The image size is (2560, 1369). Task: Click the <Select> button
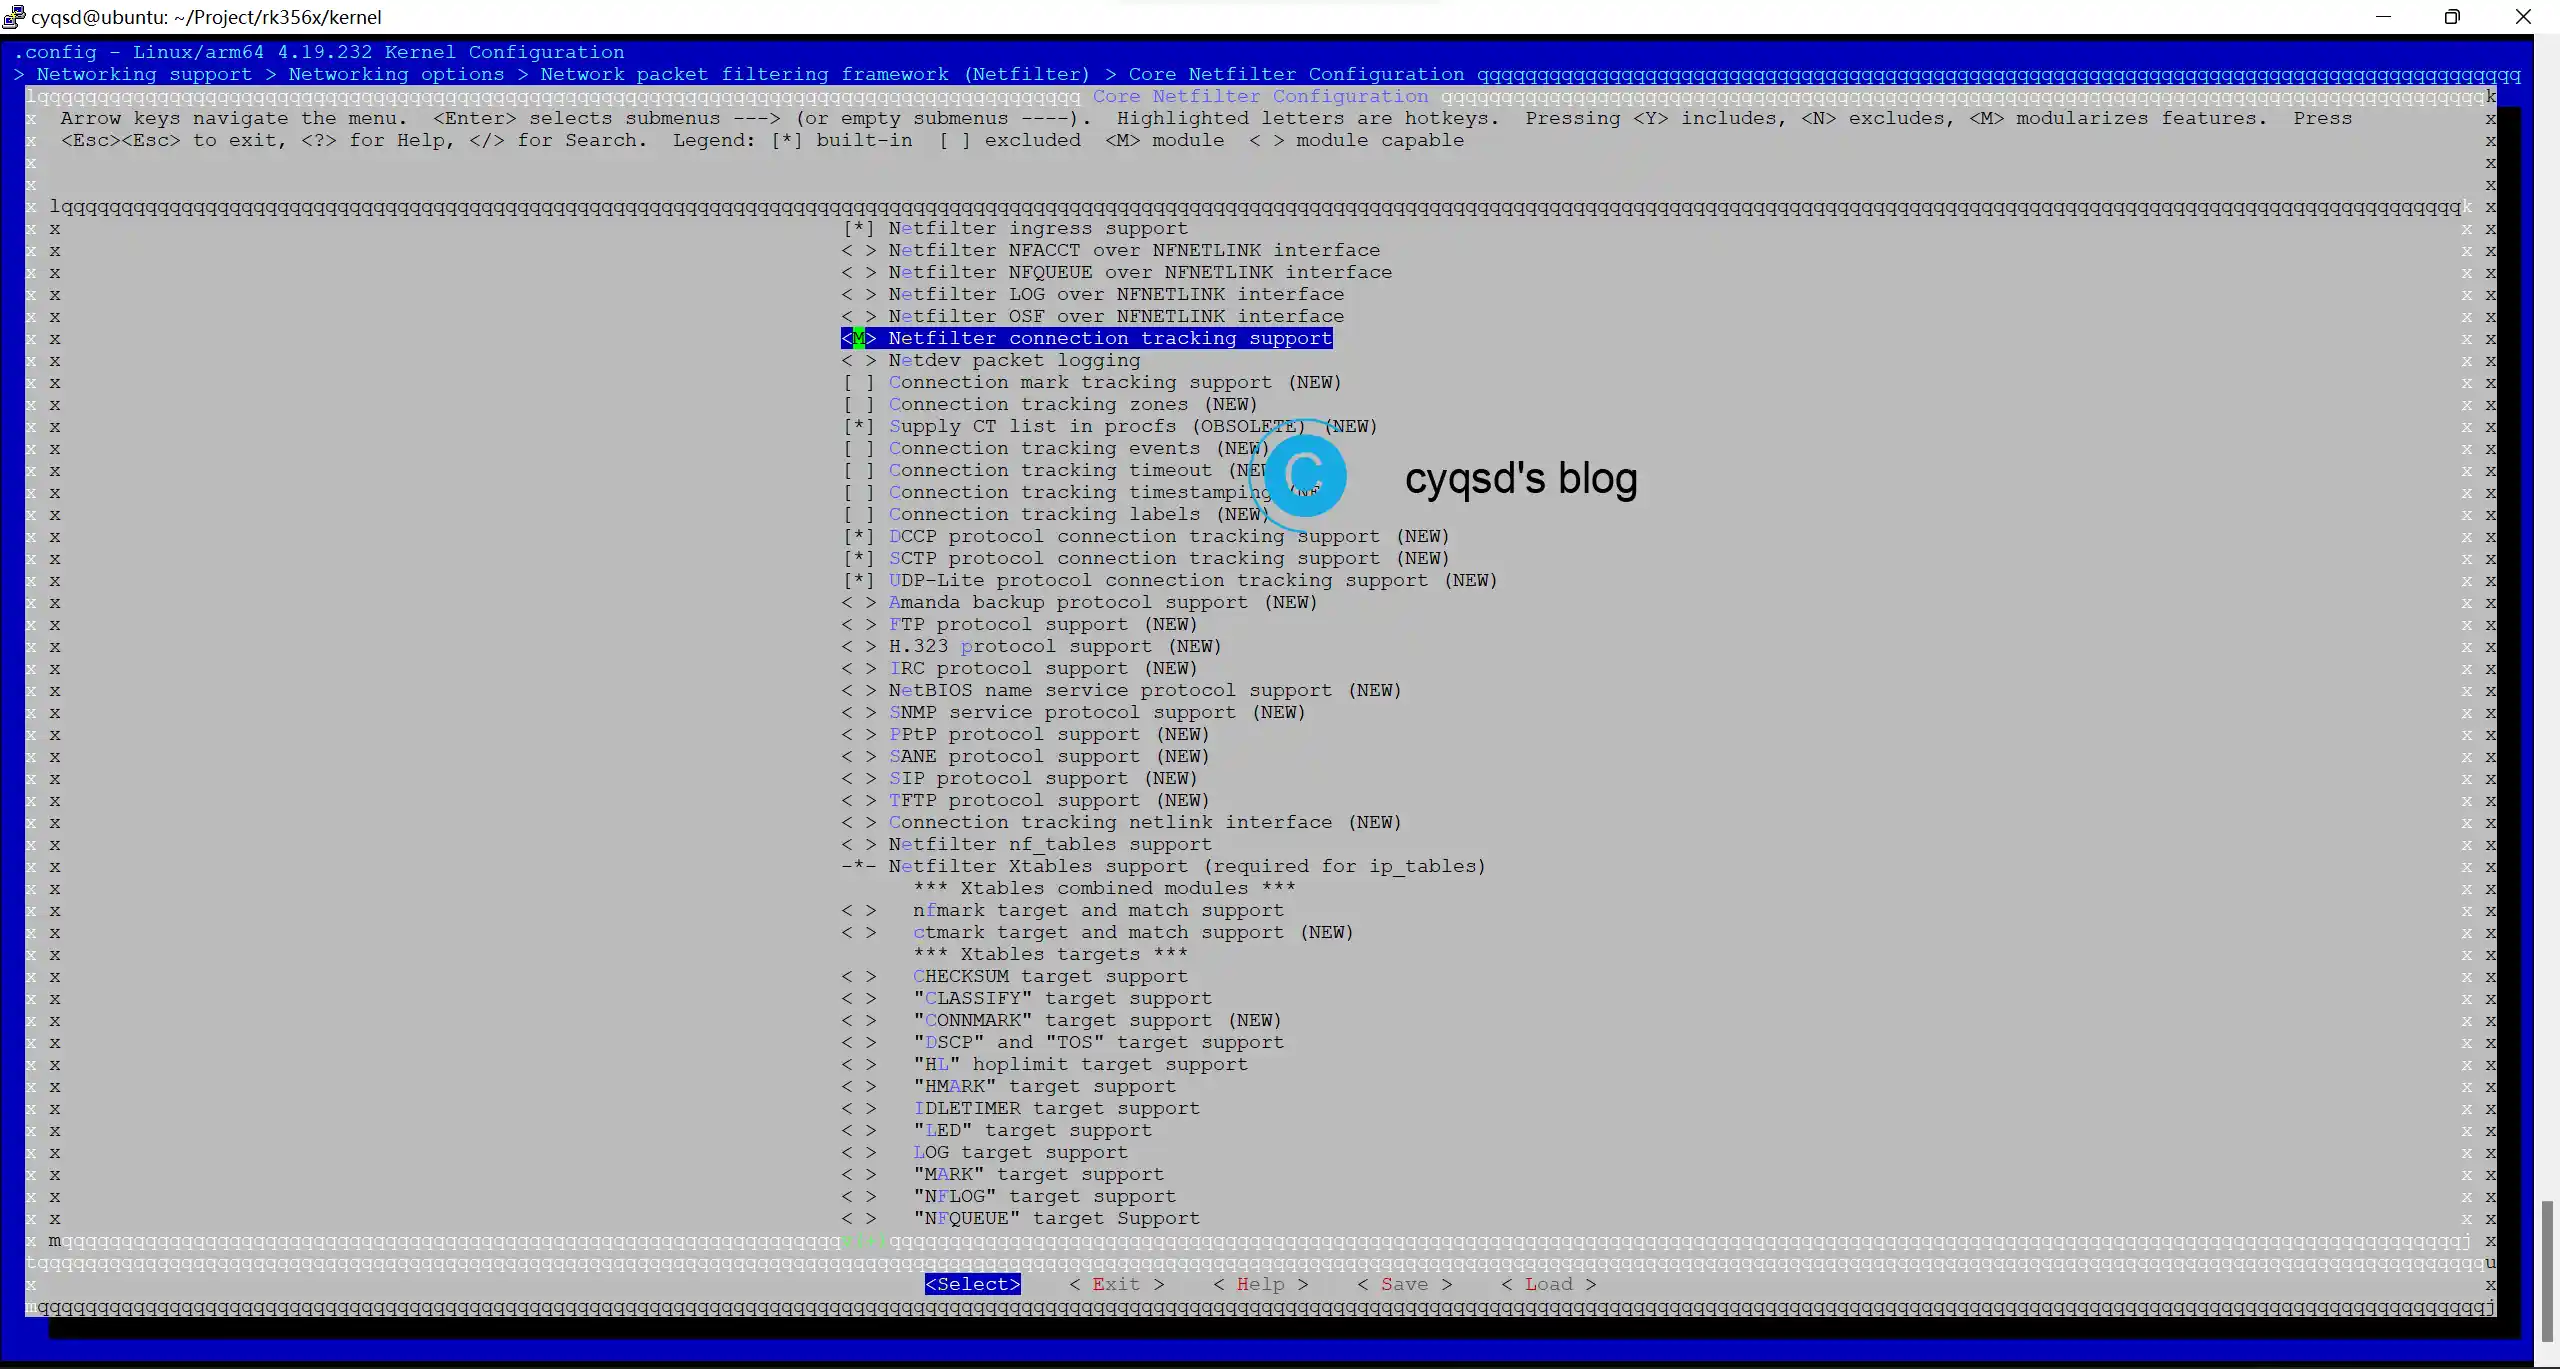[973, 1284]
